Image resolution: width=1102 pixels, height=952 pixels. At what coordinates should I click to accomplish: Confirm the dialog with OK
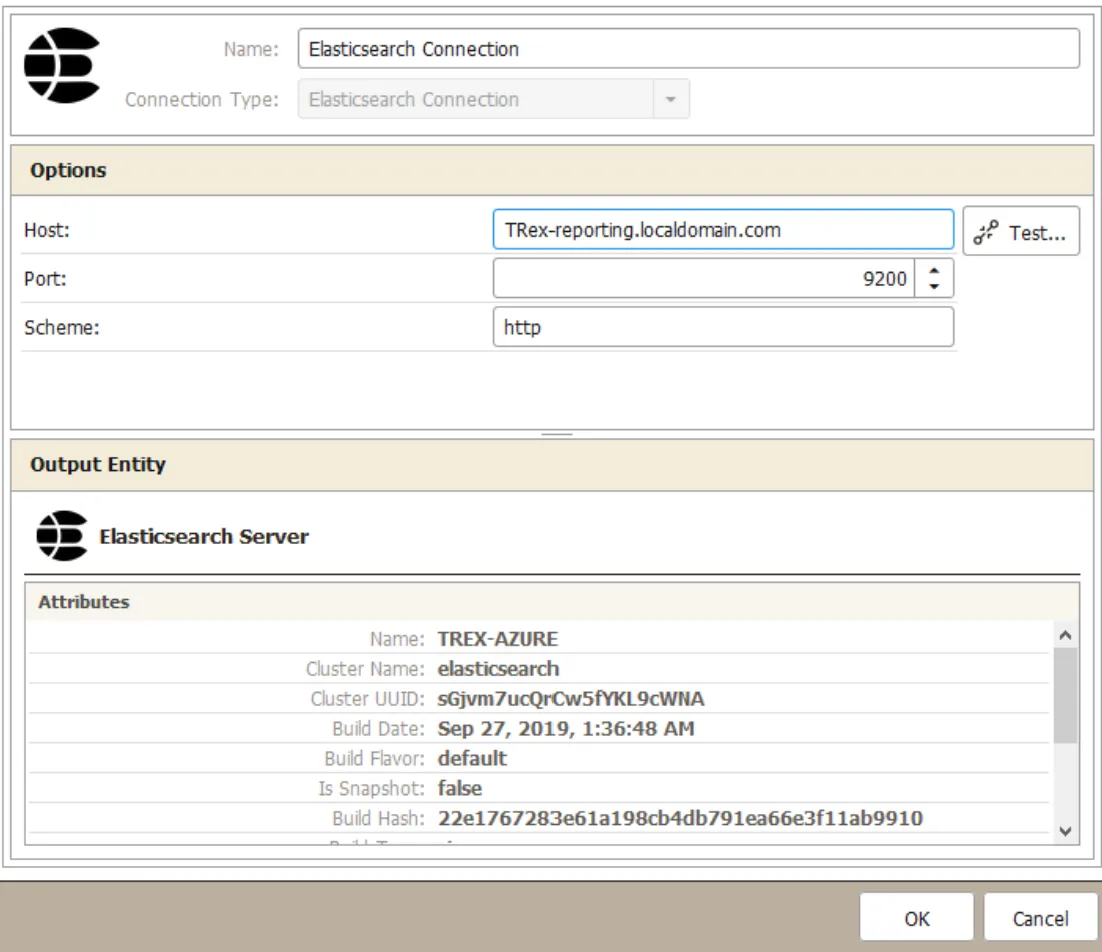916,918
